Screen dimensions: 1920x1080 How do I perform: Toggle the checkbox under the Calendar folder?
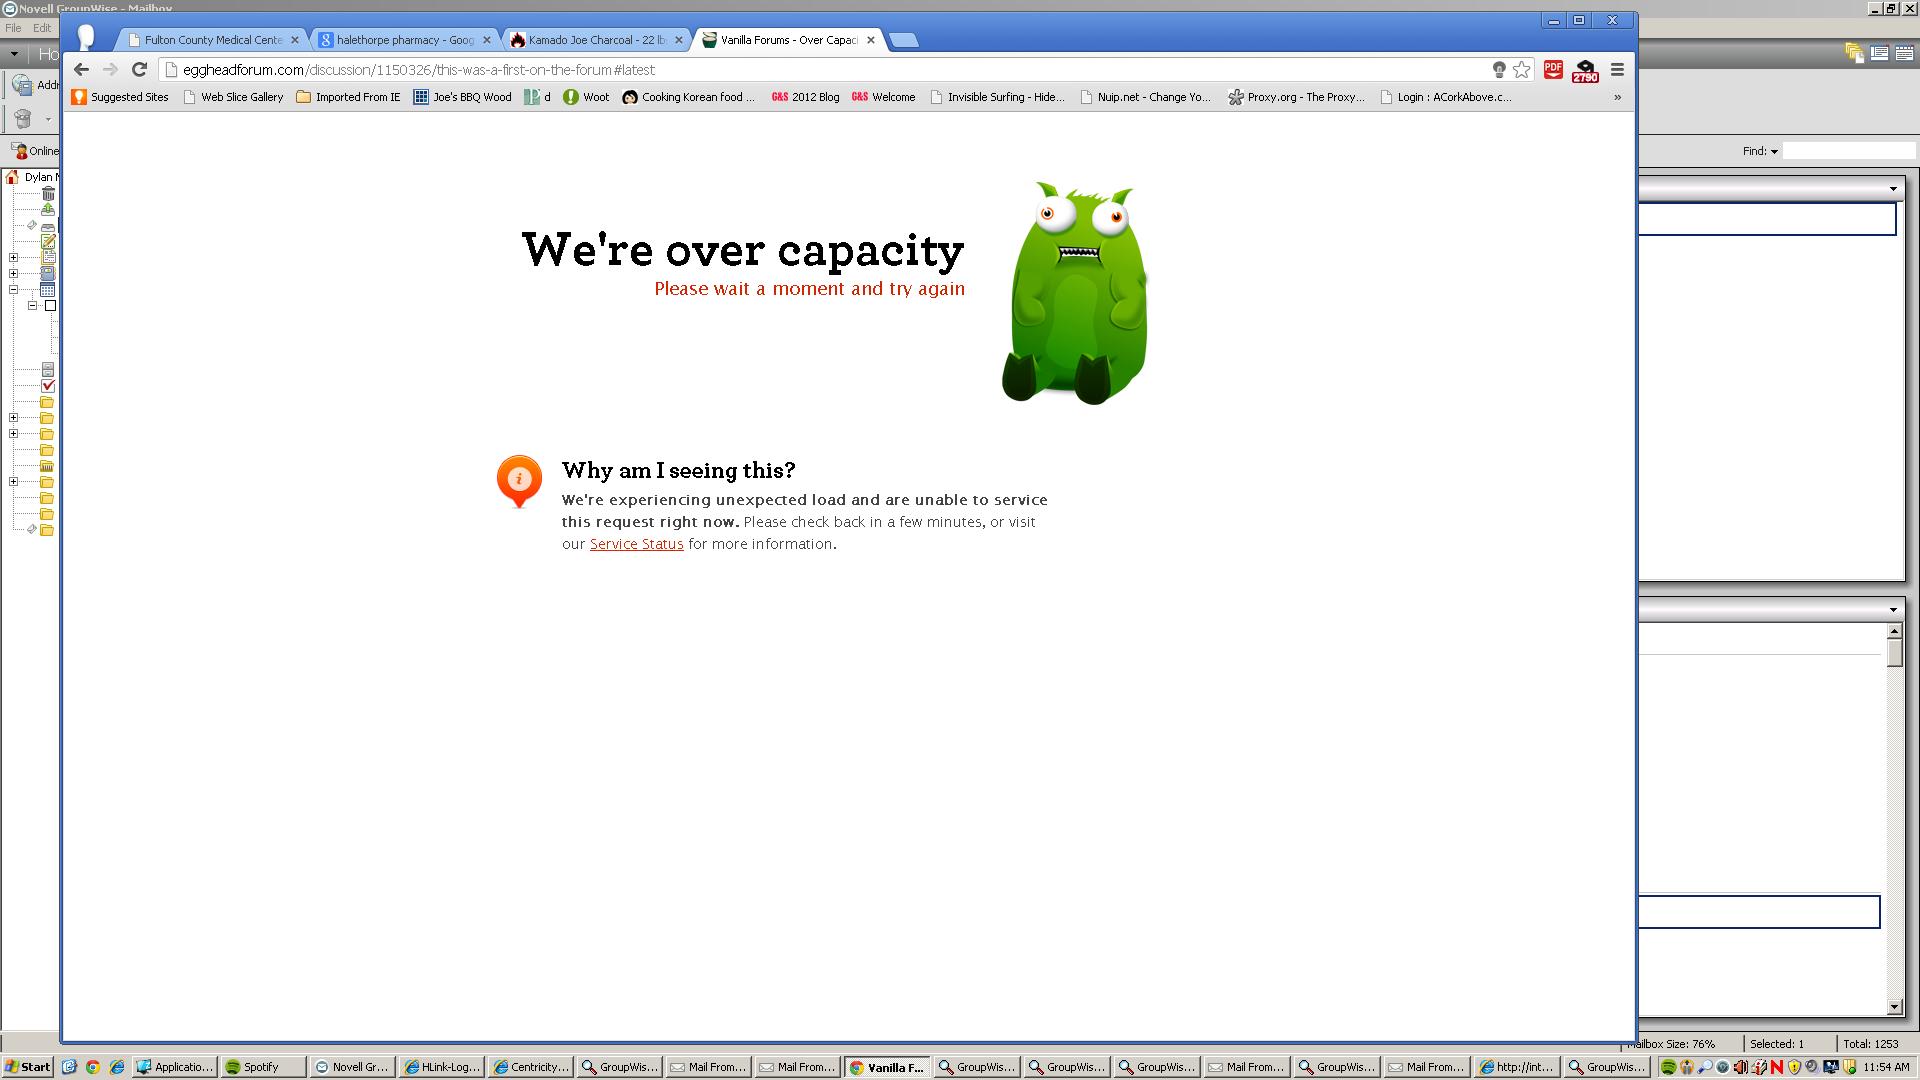coord(50,305)
